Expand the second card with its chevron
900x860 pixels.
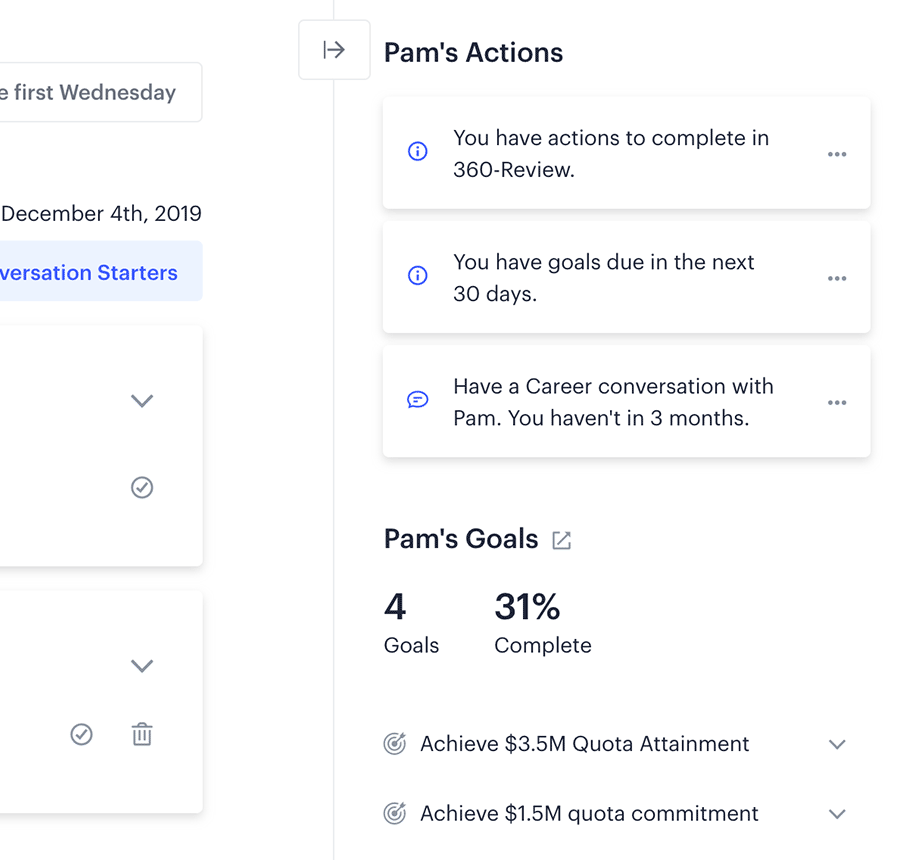coord(142,665)
